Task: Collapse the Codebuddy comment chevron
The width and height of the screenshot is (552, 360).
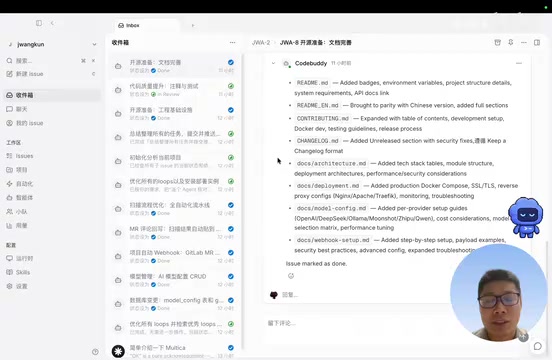Action: coord(273,63)
